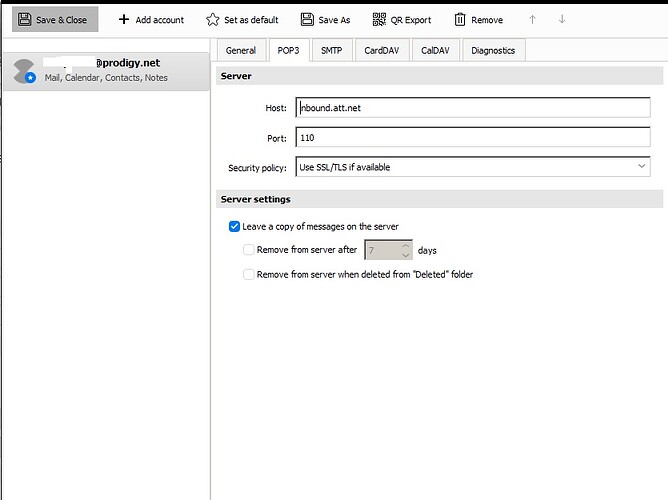Click the Save As disk icon
The image size is (668, 500).
307,19
